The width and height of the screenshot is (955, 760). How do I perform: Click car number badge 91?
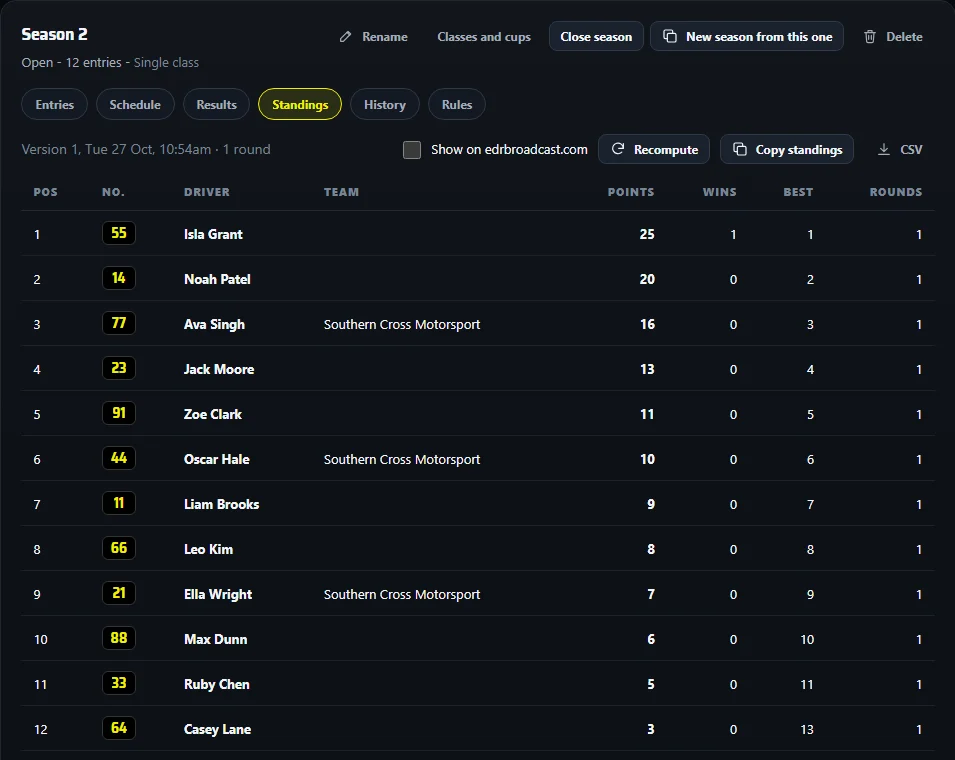tap(119, 413)
